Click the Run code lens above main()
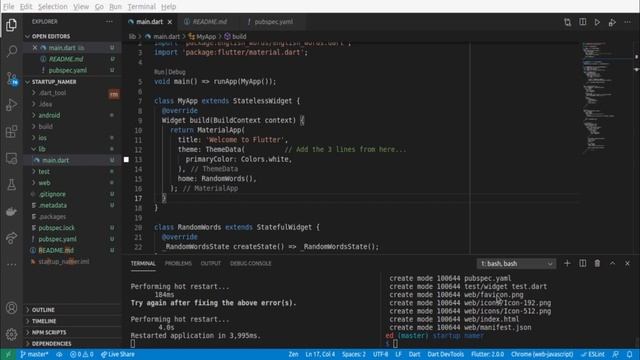Image resolution: width=640 pixels, height=360 pixels. pyautogui.click(x=159, y=72)
